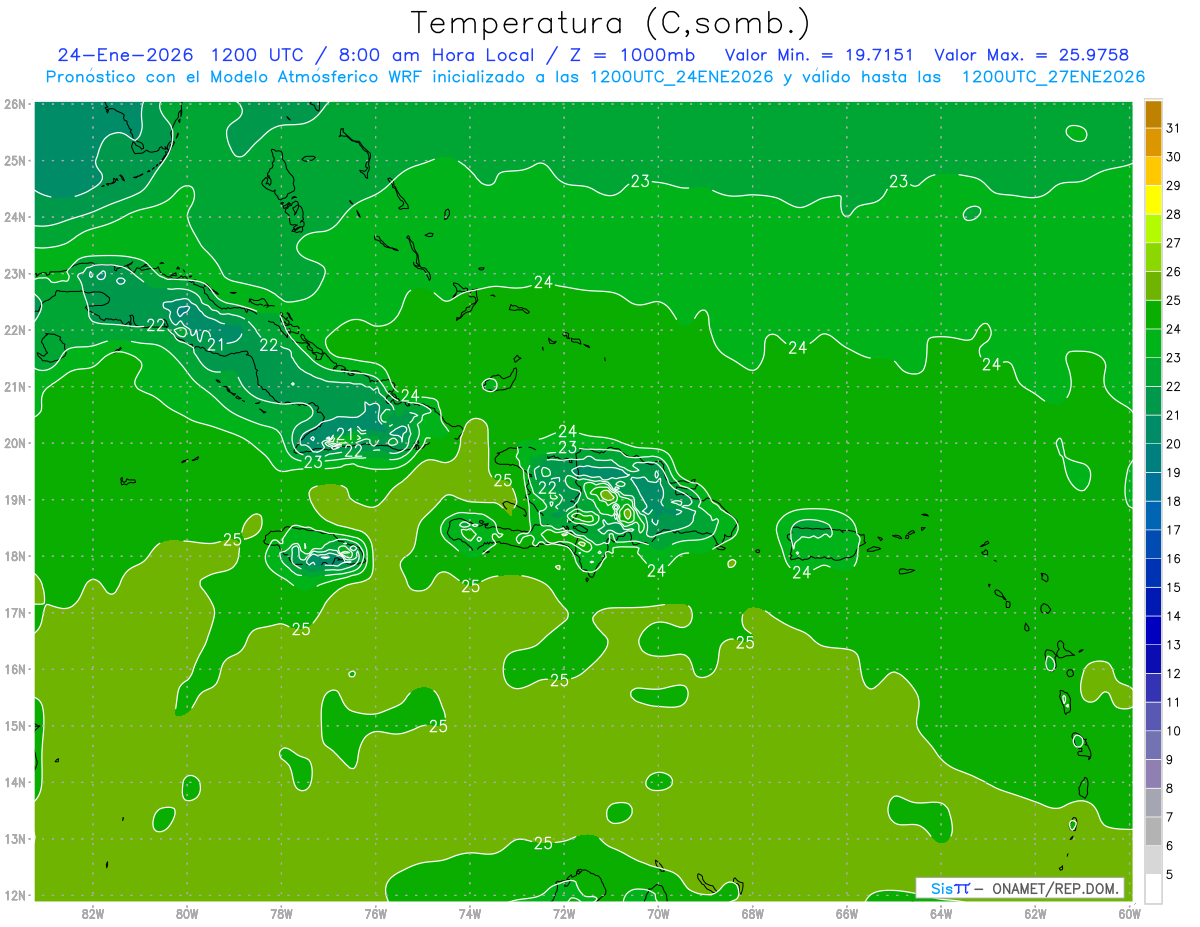Click the 17N latitude axis label

click(14, 613)
